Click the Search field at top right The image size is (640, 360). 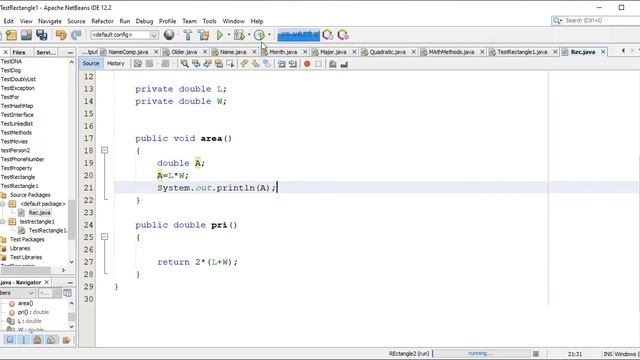tap(596, 20)
